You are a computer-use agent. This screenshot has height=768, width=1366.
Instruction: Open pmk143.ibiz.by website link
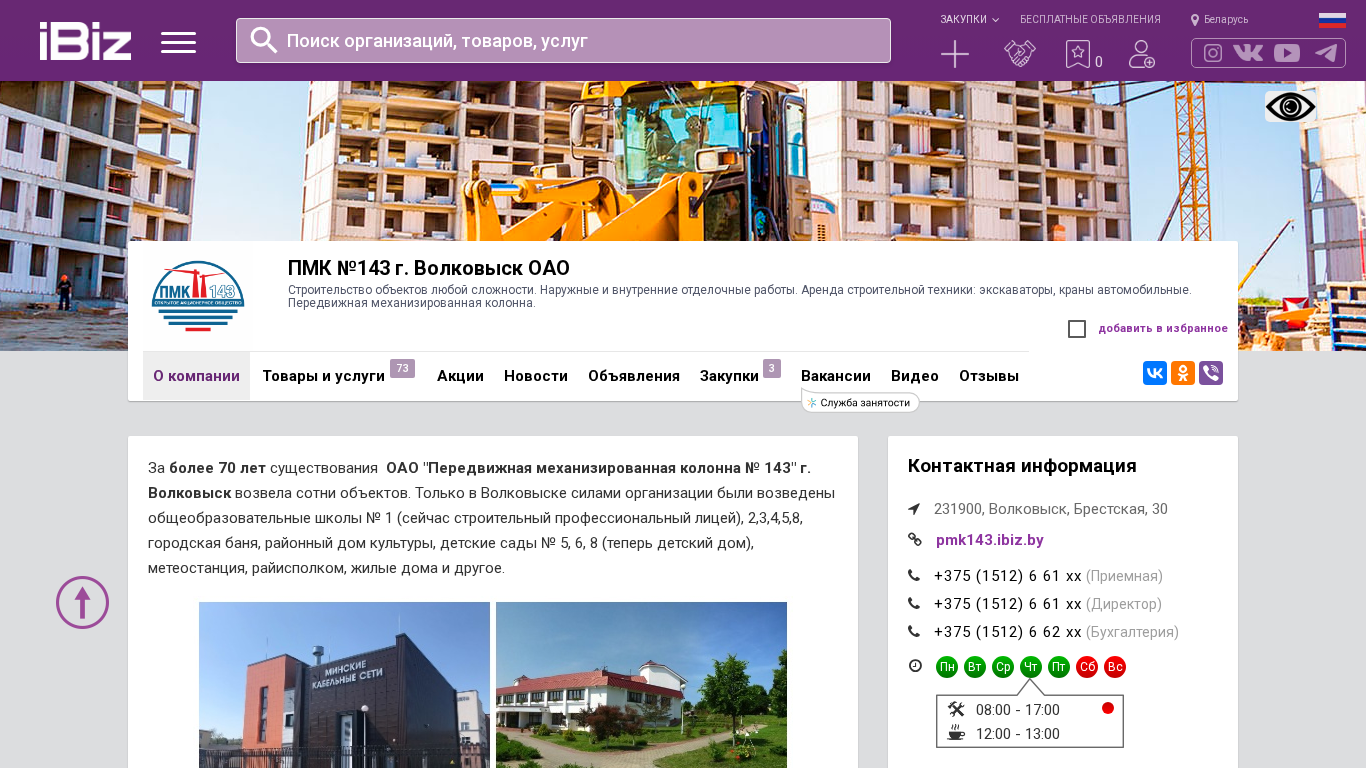click(x=990, y=540)
